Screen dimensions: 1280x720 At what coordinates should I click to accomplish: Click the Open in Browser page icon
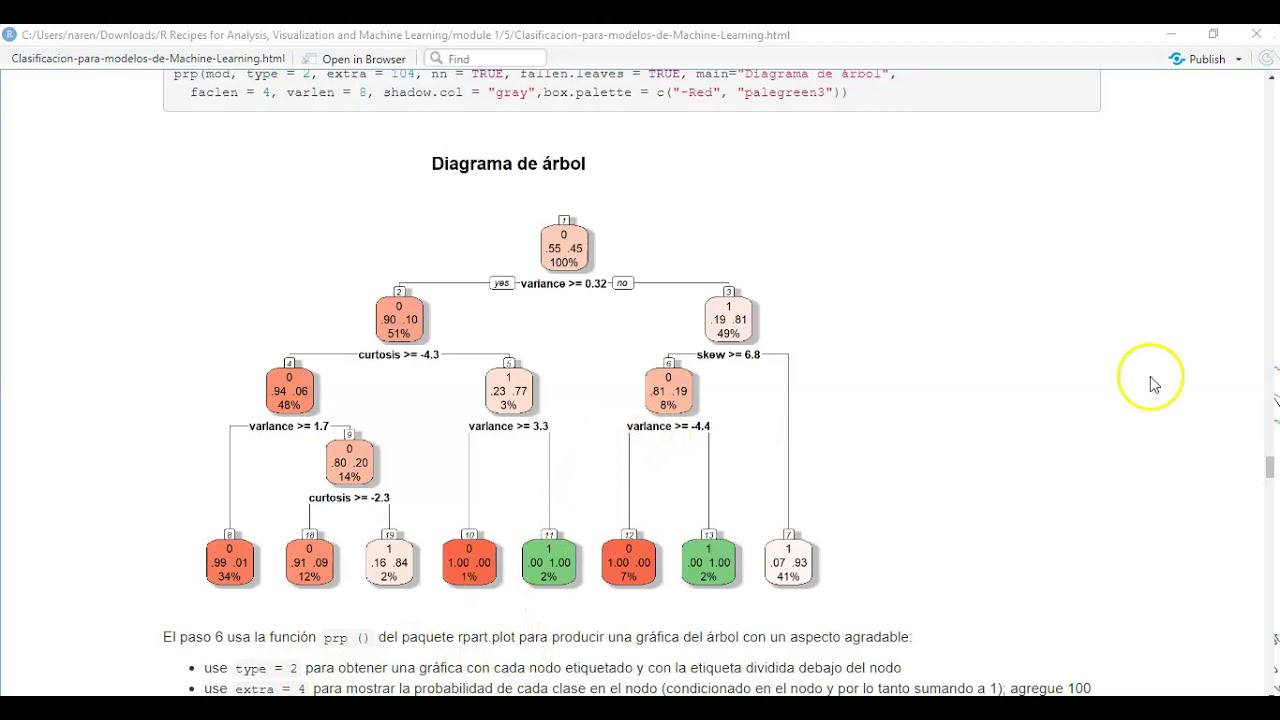pyautogui.click(x=309, y=59)
